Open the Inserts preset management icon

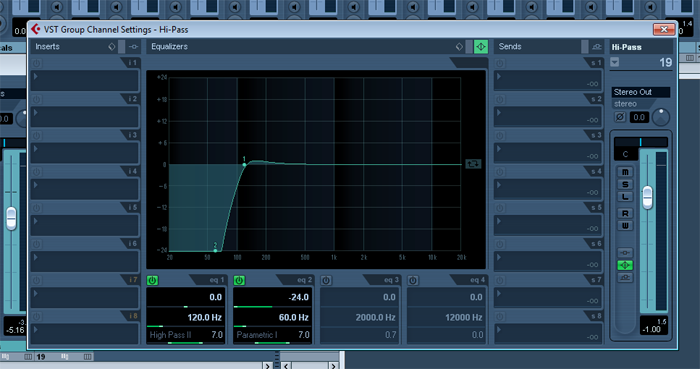[112, 46]
